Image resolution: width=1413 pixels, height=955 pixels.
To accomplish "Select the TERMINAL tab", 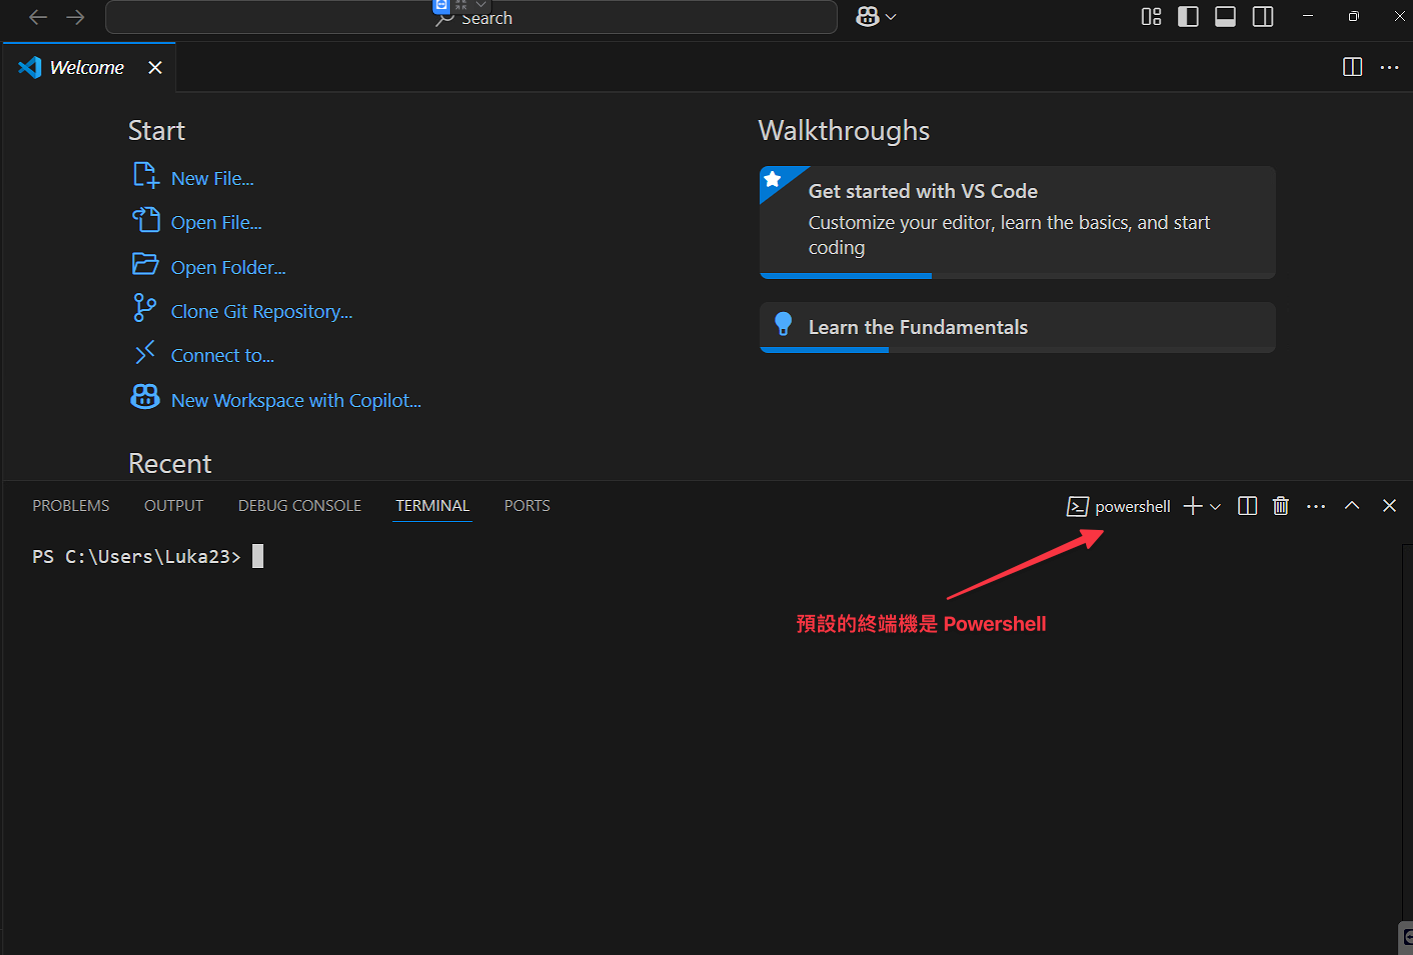I will point(433,506).
